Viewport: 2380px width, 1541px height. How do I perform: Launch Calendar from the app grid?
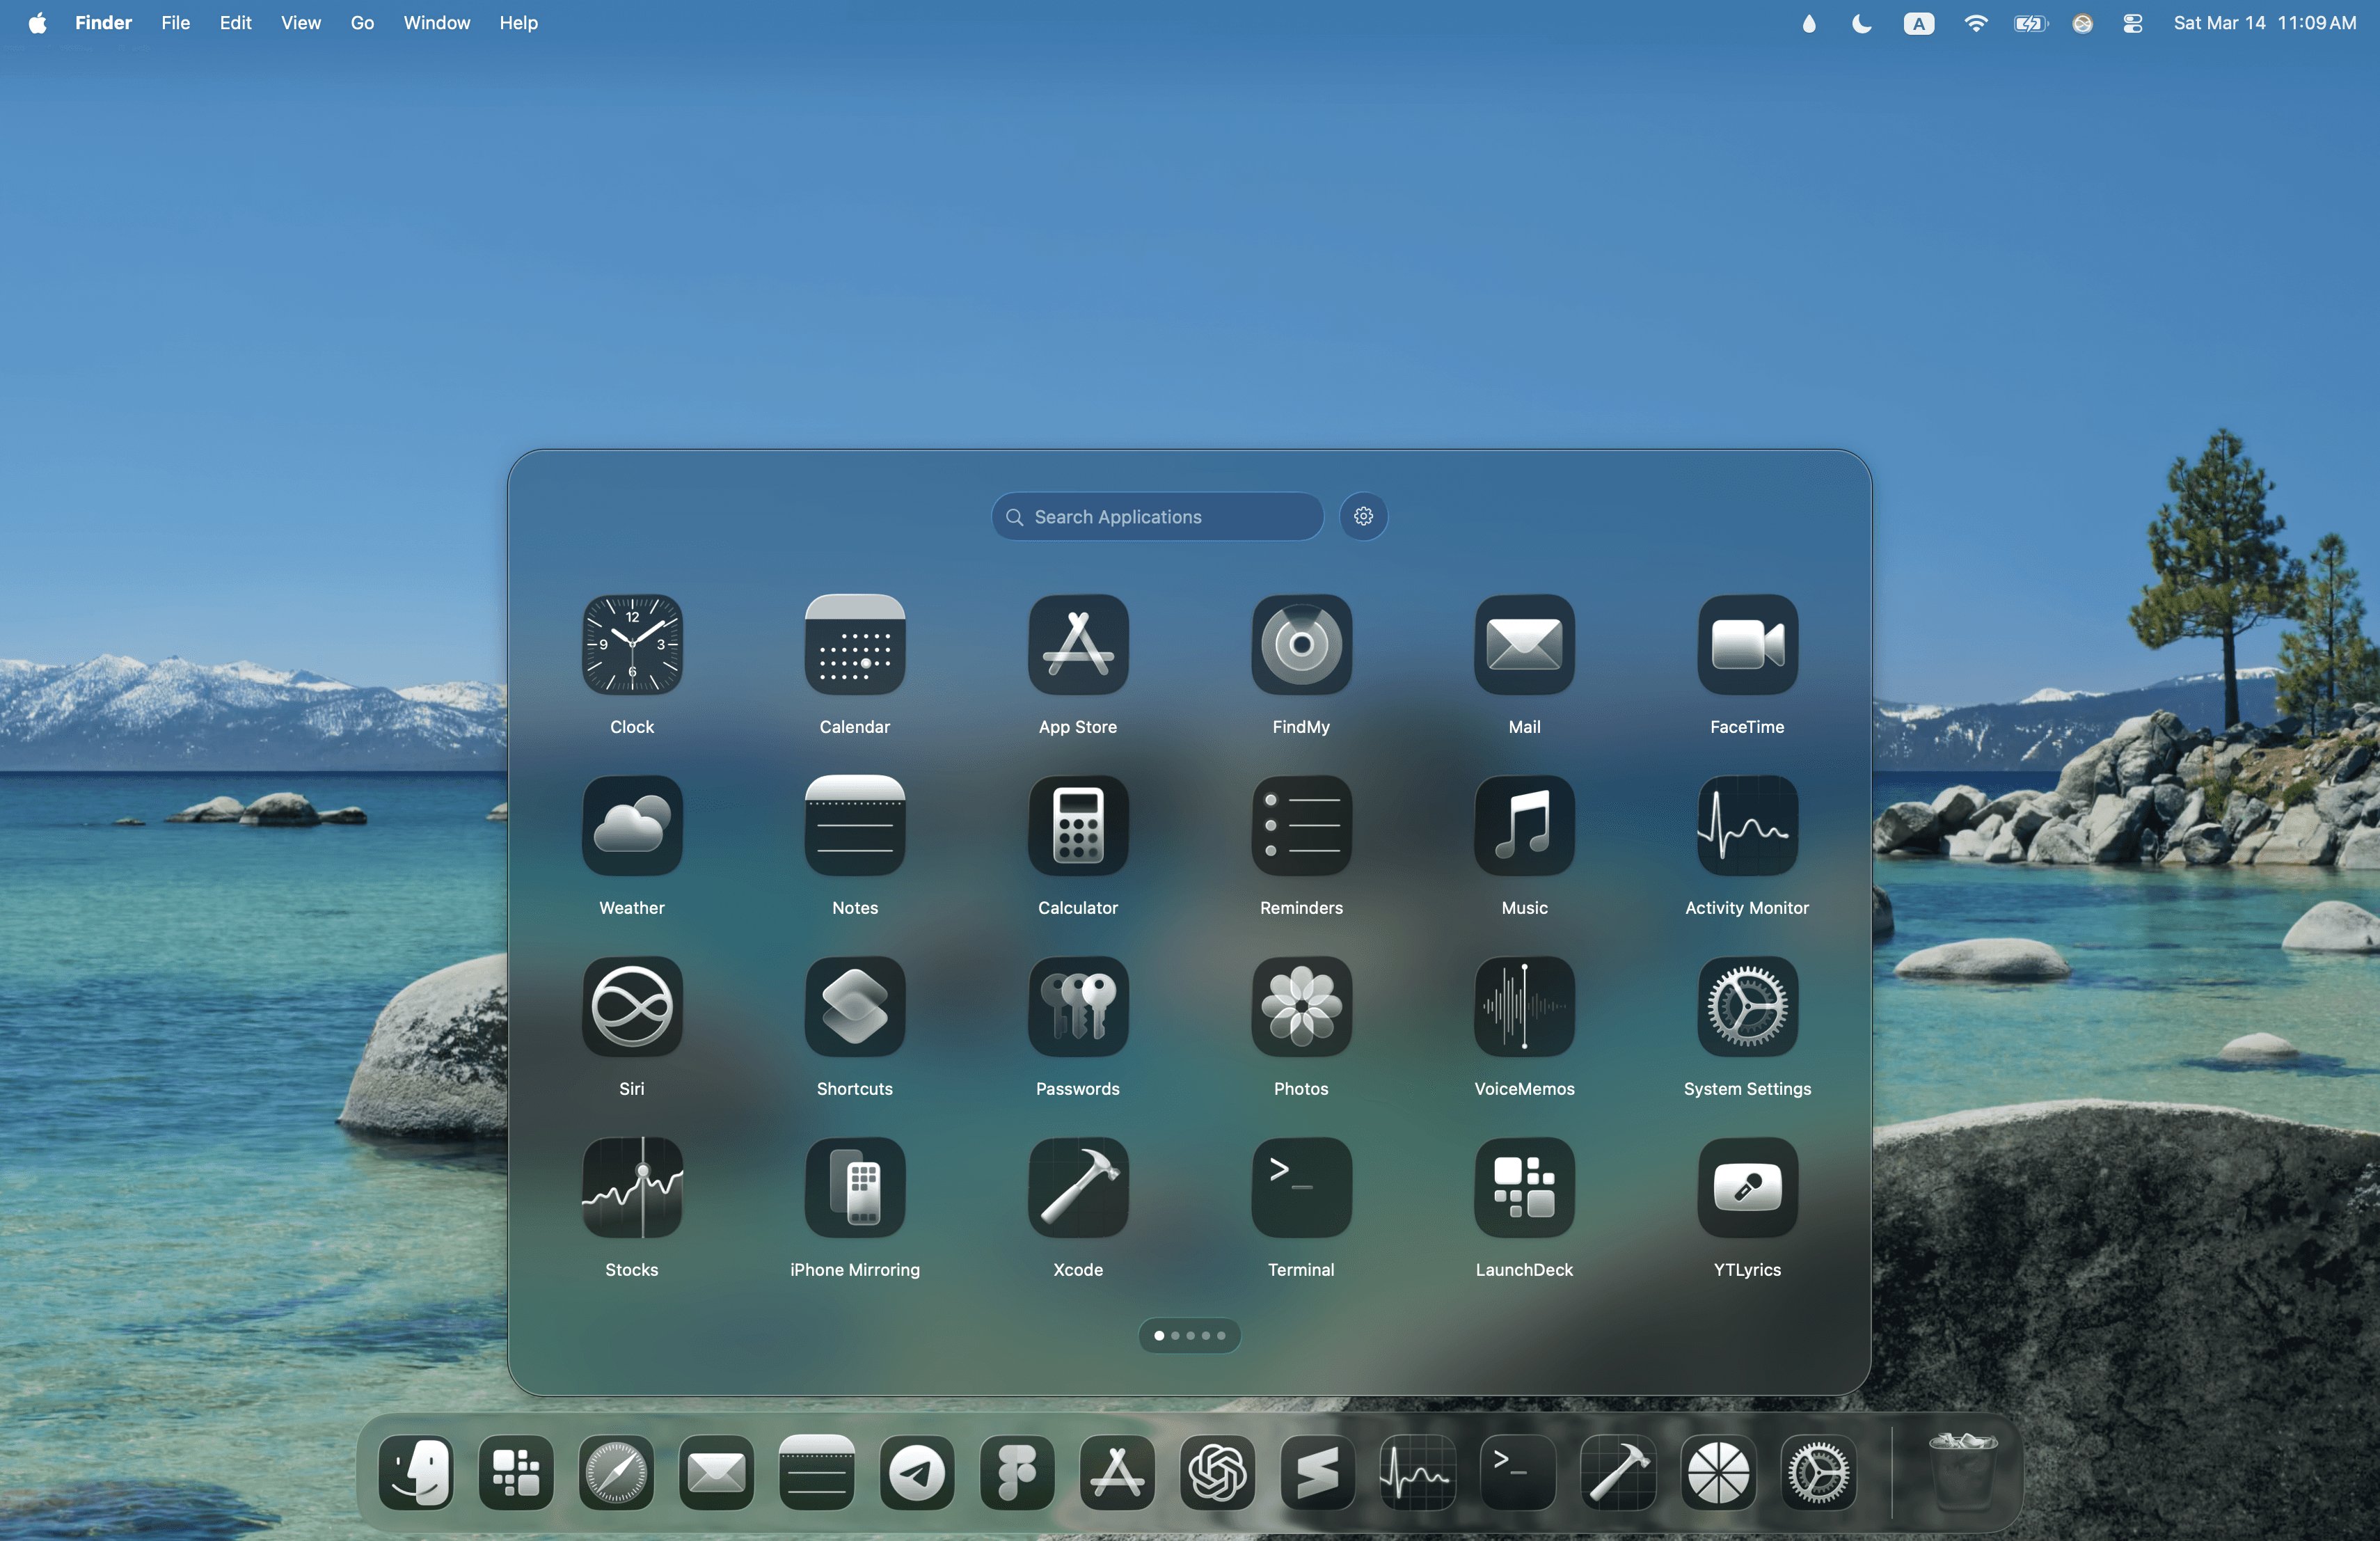pyautogui.click(x=855, y=645)
